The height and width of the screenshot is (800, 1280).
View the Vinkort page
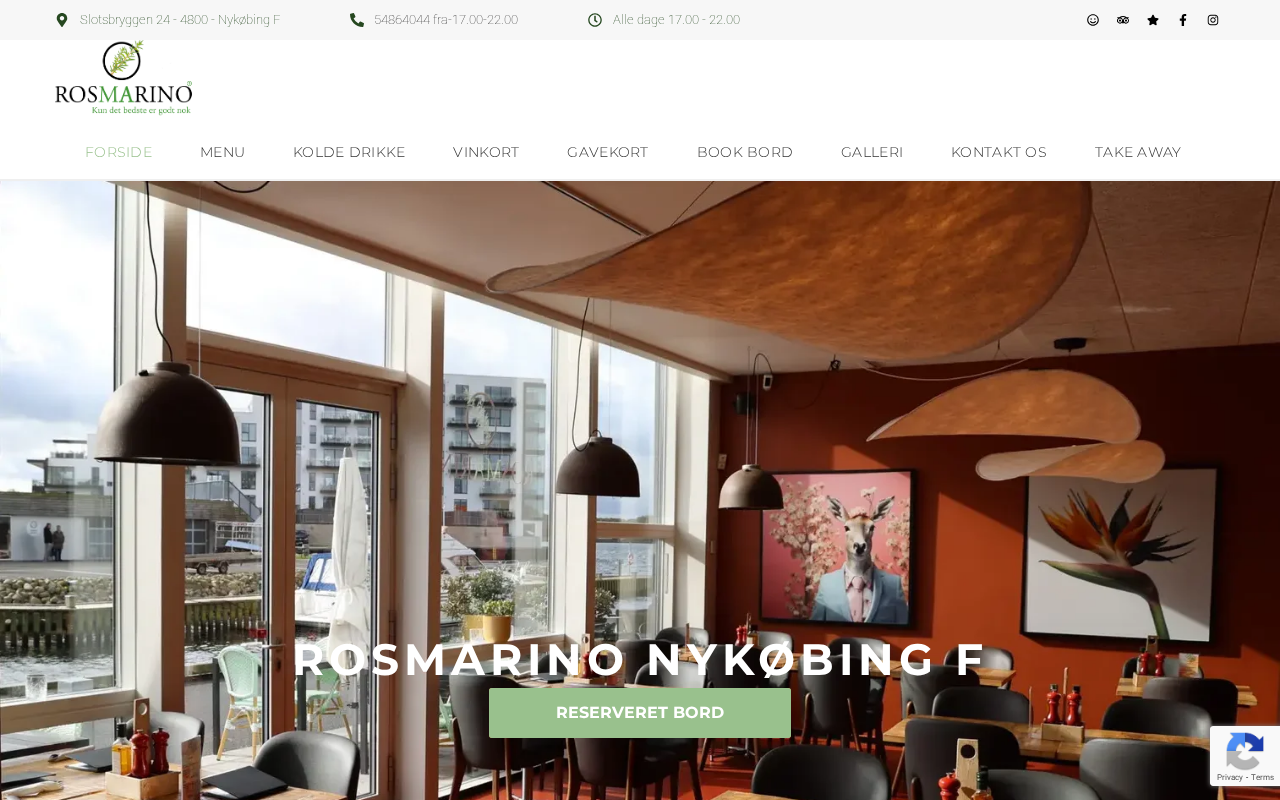click(x=486, y=152)
